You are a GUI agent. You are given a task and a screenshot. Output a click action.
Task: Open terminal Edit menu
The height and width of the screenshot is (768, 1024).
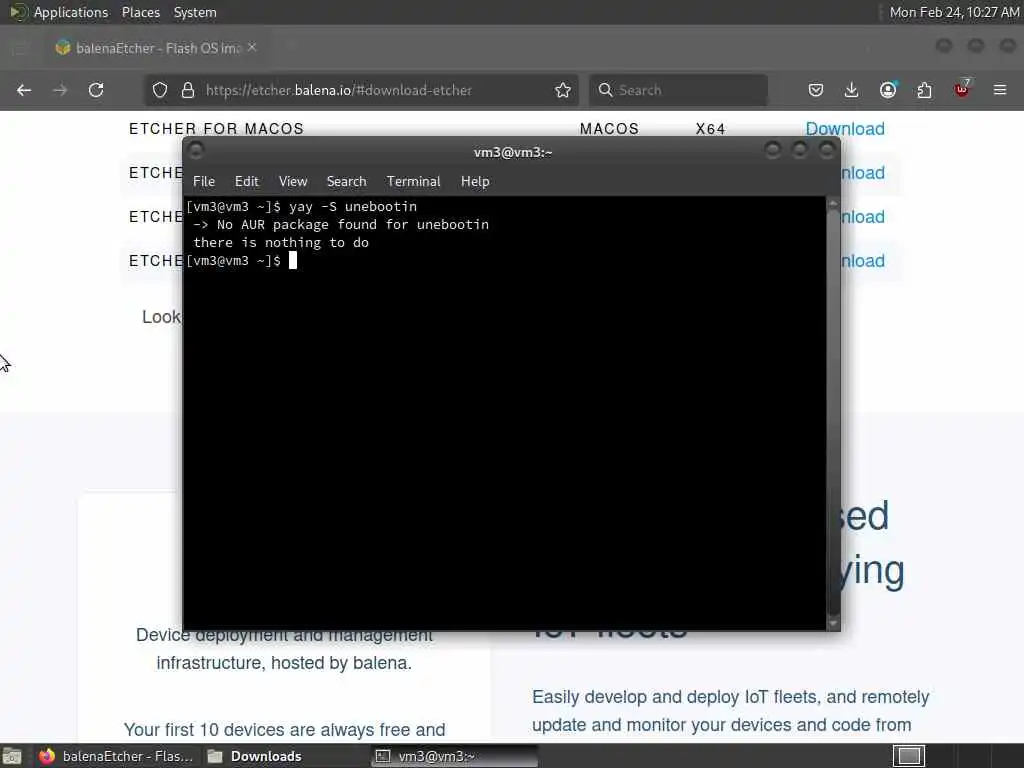tap(247, 182)
